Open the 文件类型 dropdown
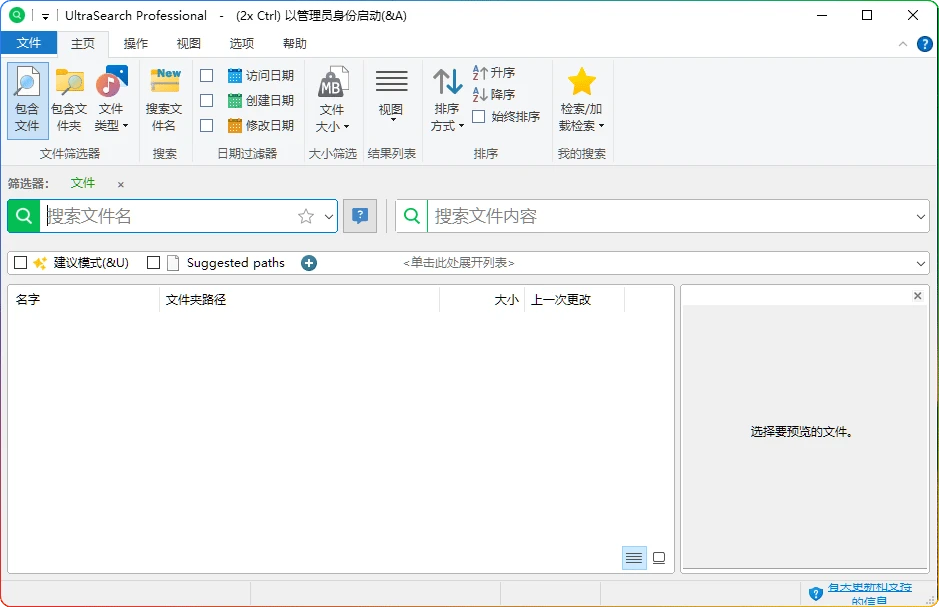The image size is (939, 607). coord(110,118)
